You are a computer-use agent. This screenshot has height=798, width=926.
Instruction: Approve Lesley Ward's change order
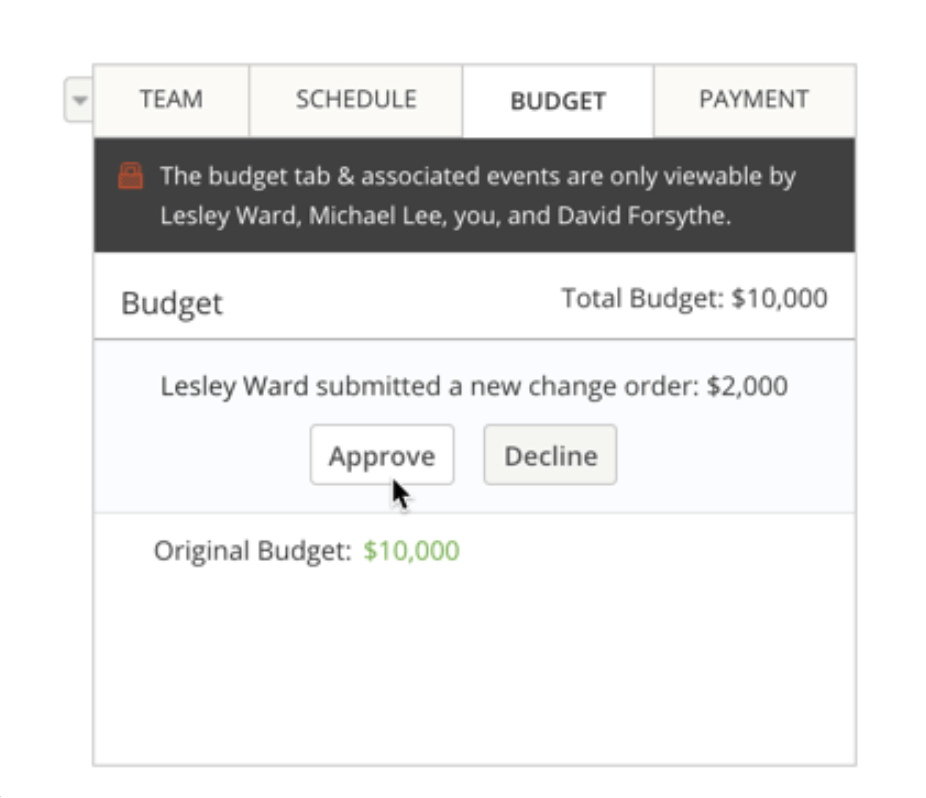click(x=381, y=456)
